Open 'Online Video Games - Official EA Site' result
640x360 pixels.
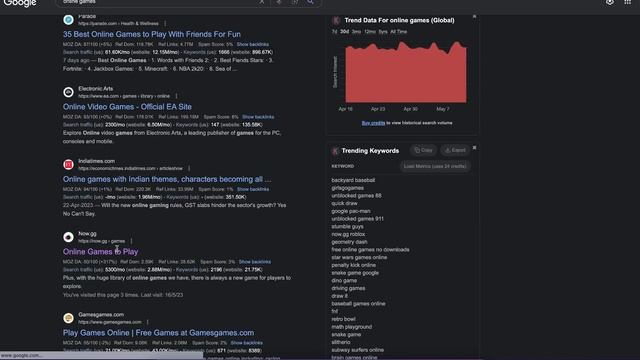click(x=127, y=107)
